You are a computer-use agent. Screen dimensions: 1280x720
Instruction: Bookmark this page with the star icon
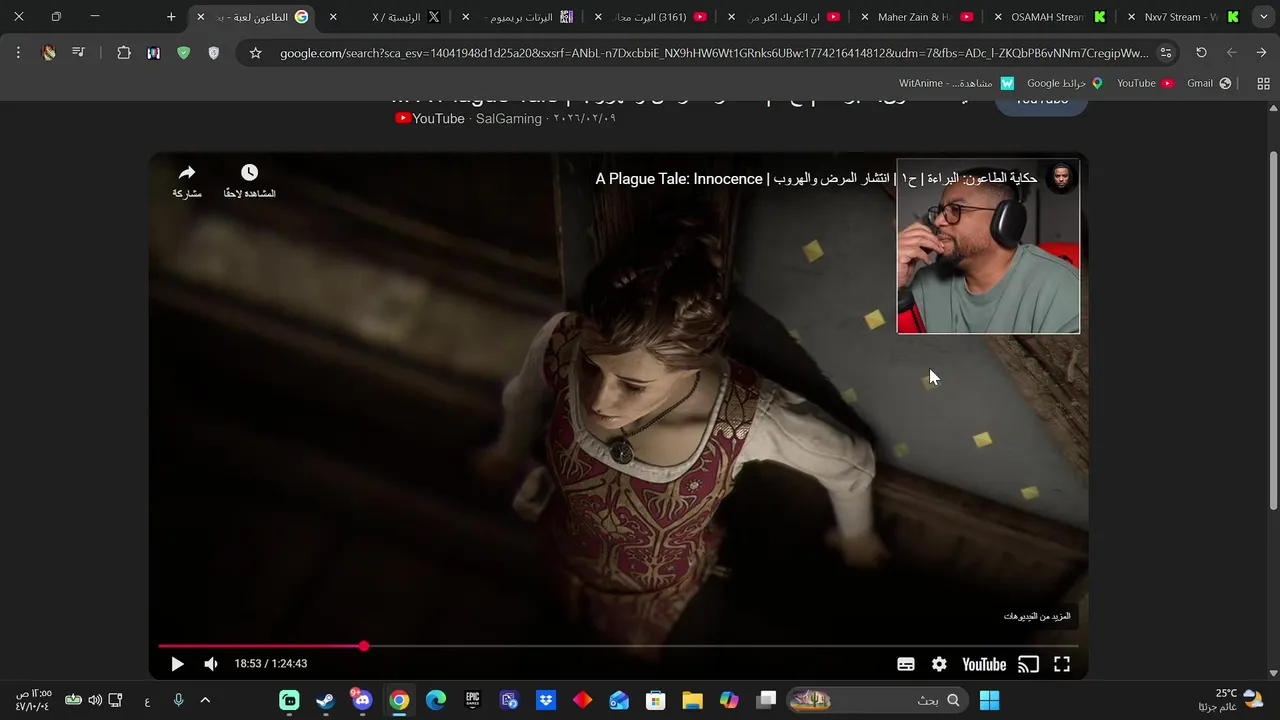[256, 53]
